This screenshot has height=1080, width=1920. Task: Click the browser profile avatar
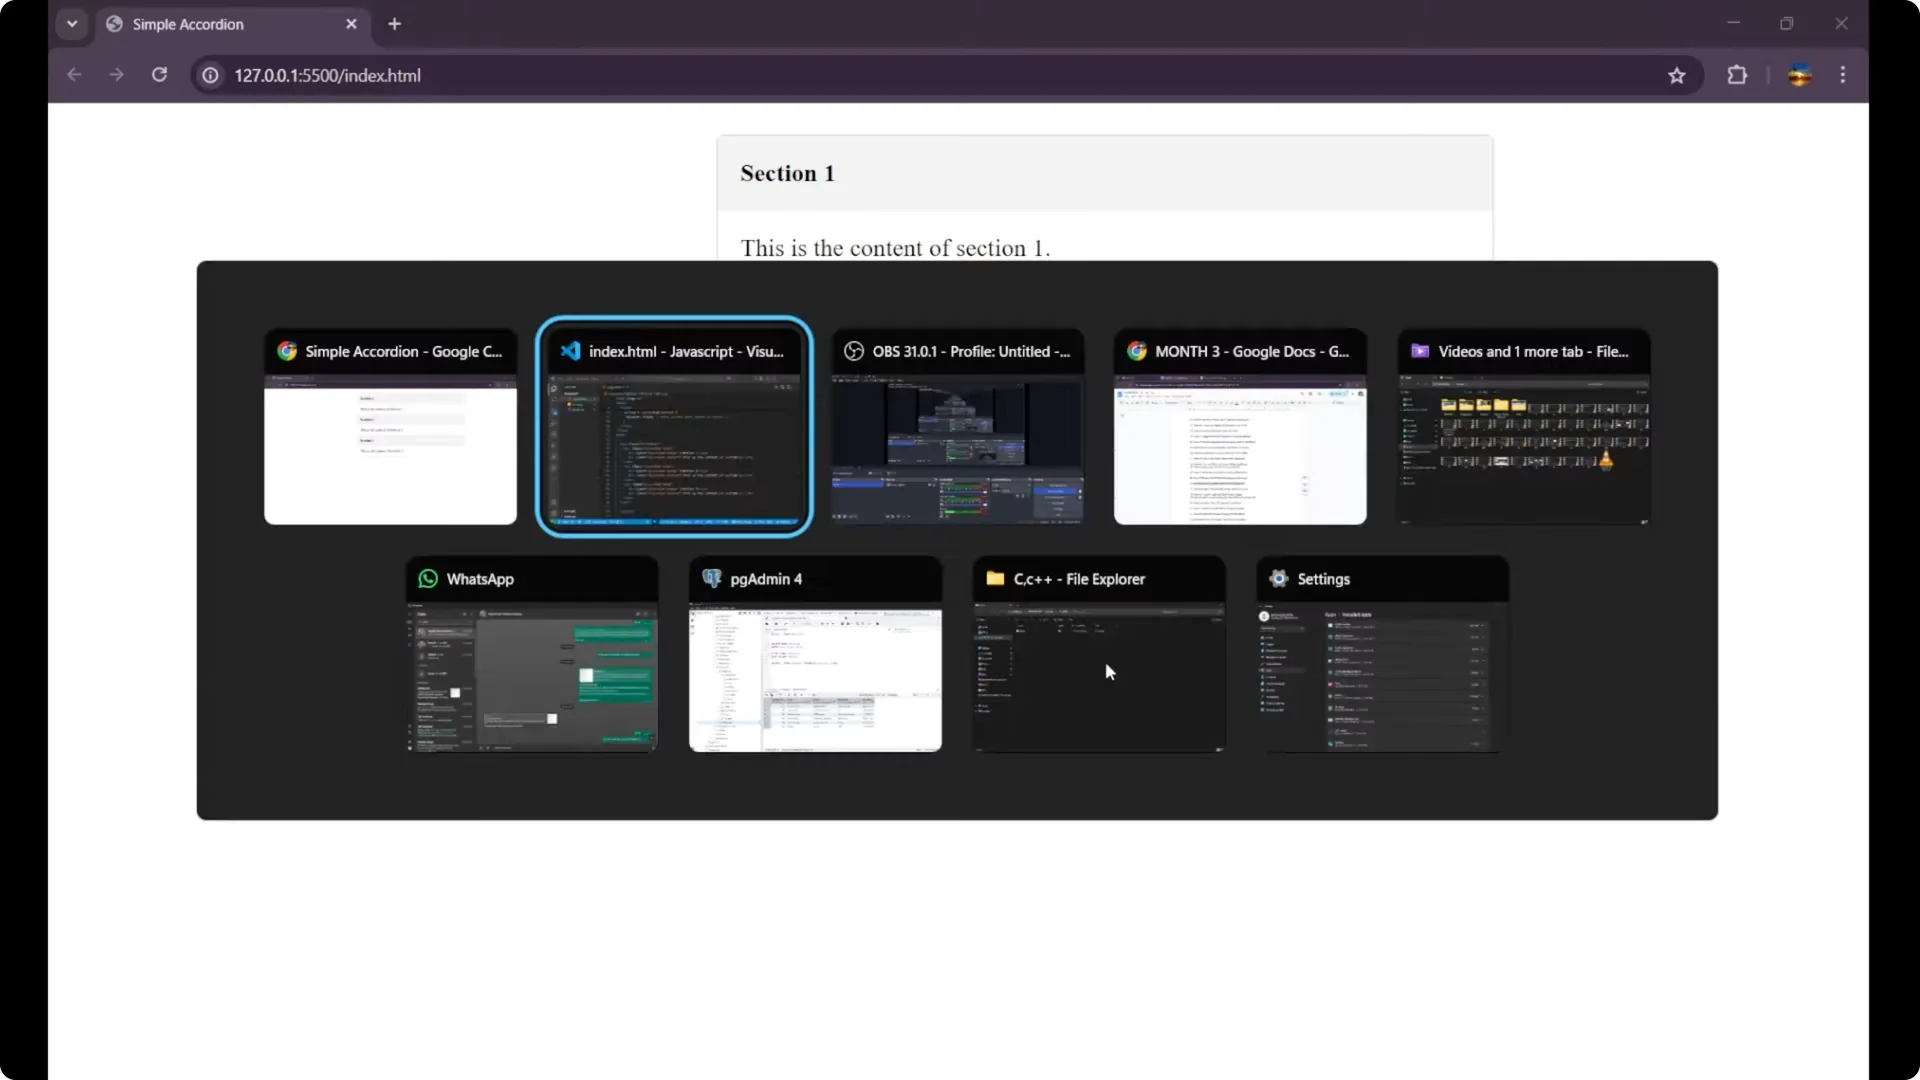point(1800,75)
